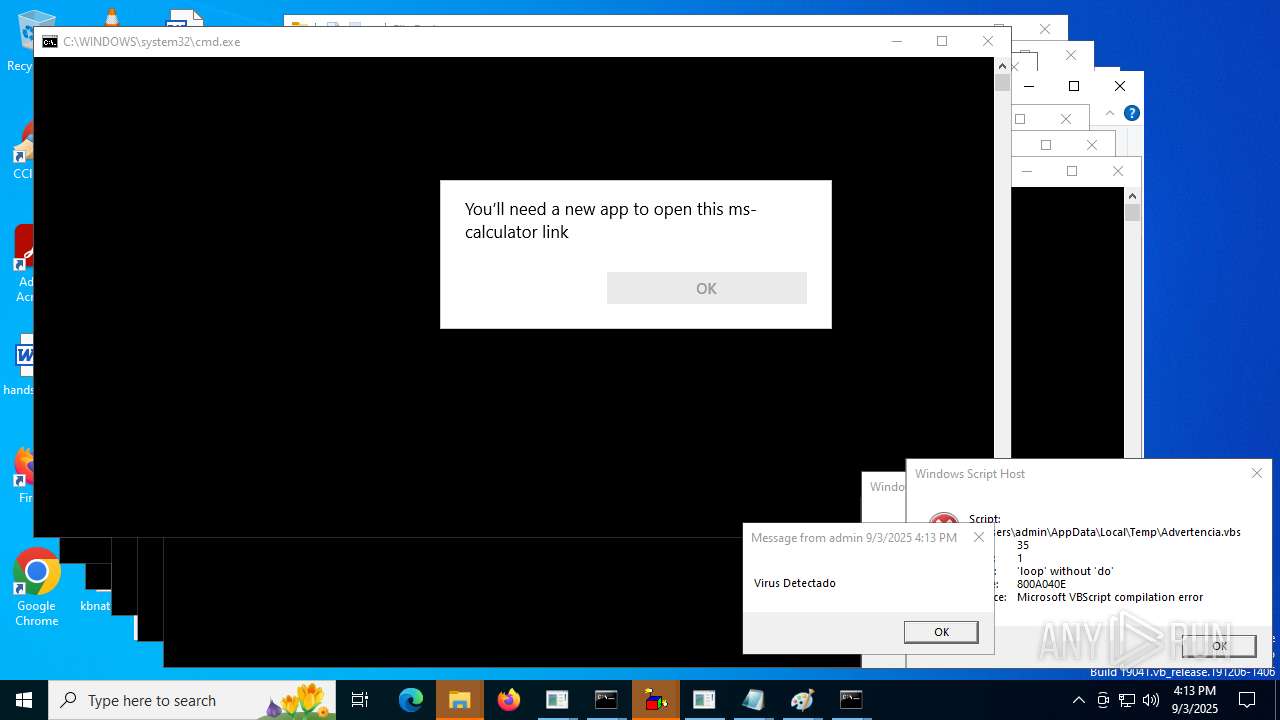Viewport: 1280px width, 720px height.
Task: Click OK in Windows Script Host error dialog
Action: [1219, 646]
